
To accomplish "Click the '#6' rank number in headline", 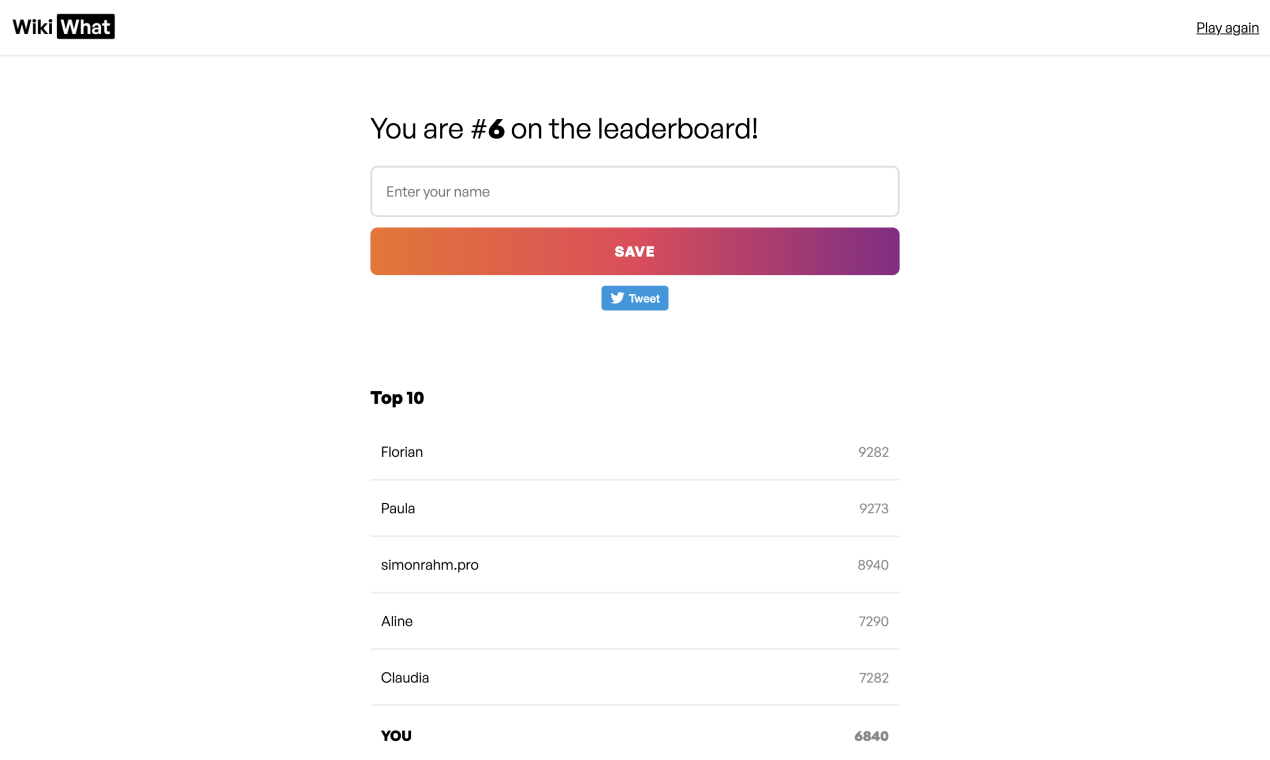I will (493, 128).
